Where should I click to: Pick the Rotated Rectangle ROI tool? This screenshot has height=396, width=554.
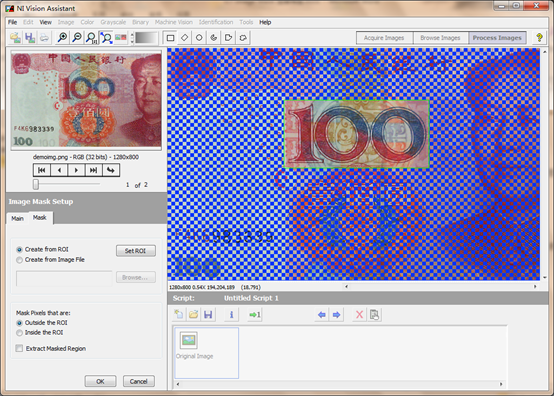coord(185,37)
